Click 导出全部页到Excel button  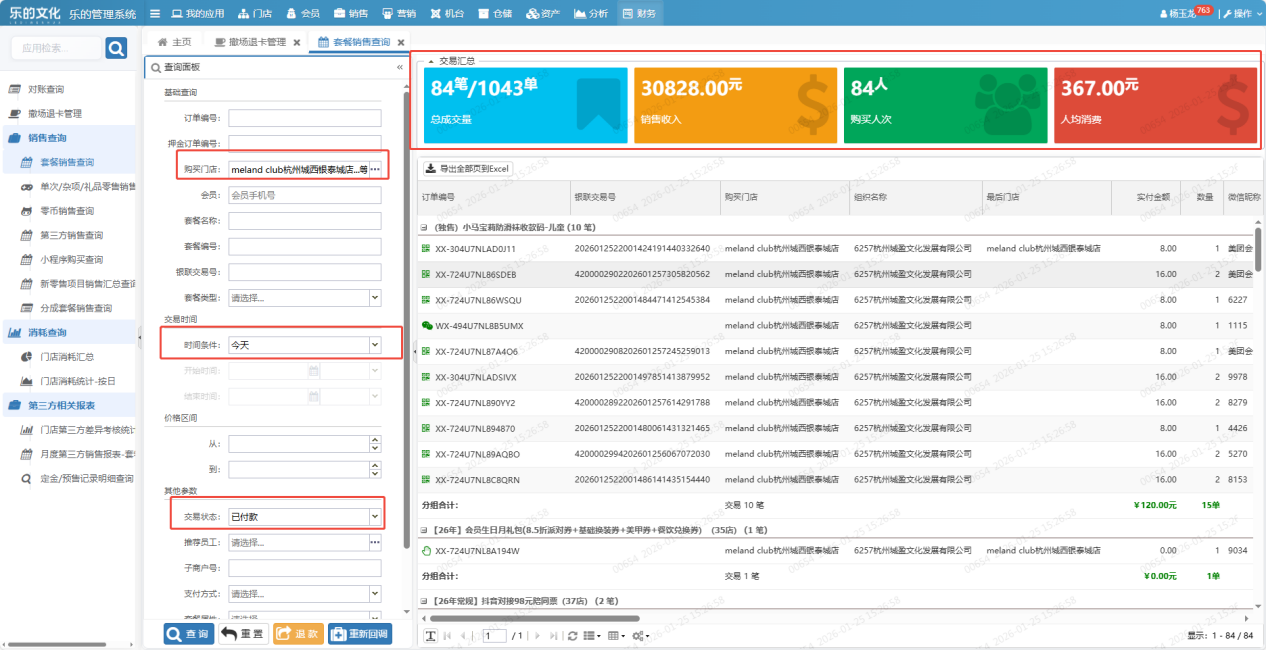(x=468, y=168)
